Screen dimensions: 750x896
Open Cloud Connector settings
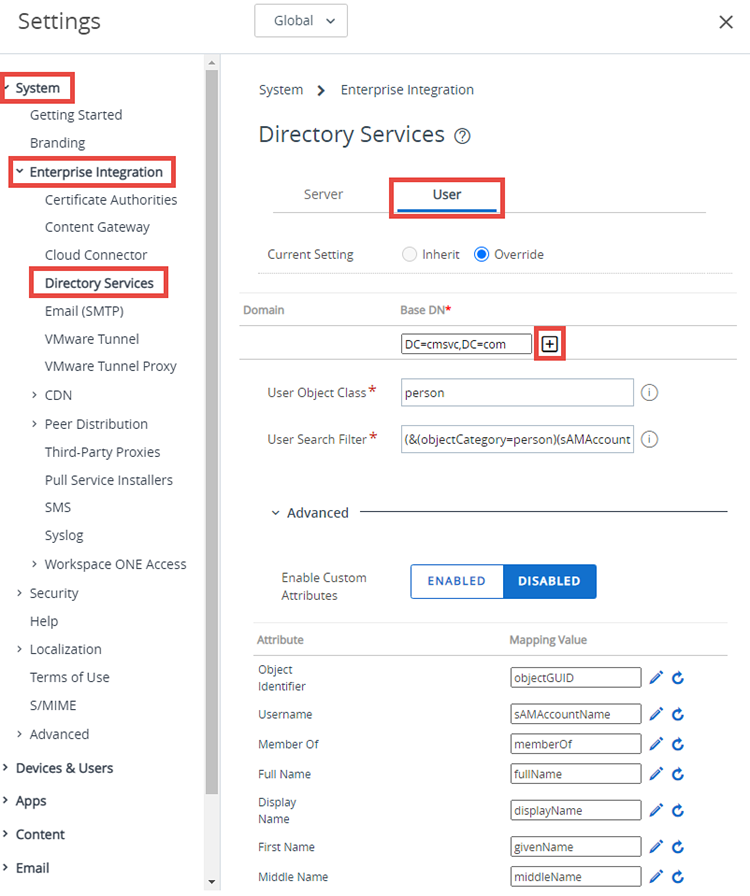tap(96, 255)
